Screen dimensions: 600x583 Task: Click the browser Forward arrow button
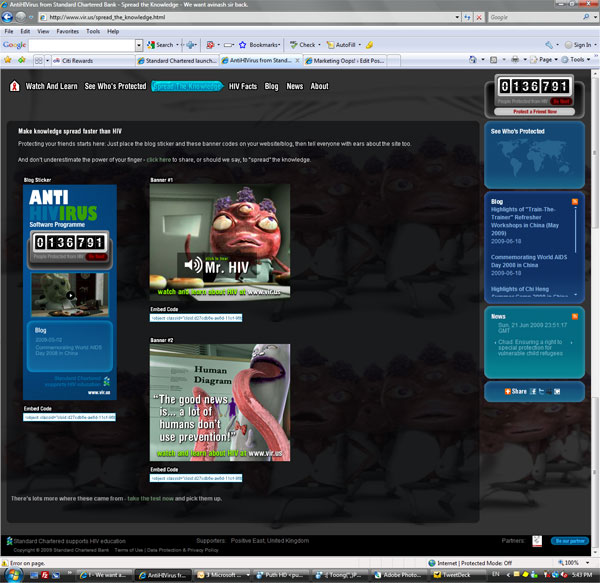pyautogui.click(x=21, y=17)
